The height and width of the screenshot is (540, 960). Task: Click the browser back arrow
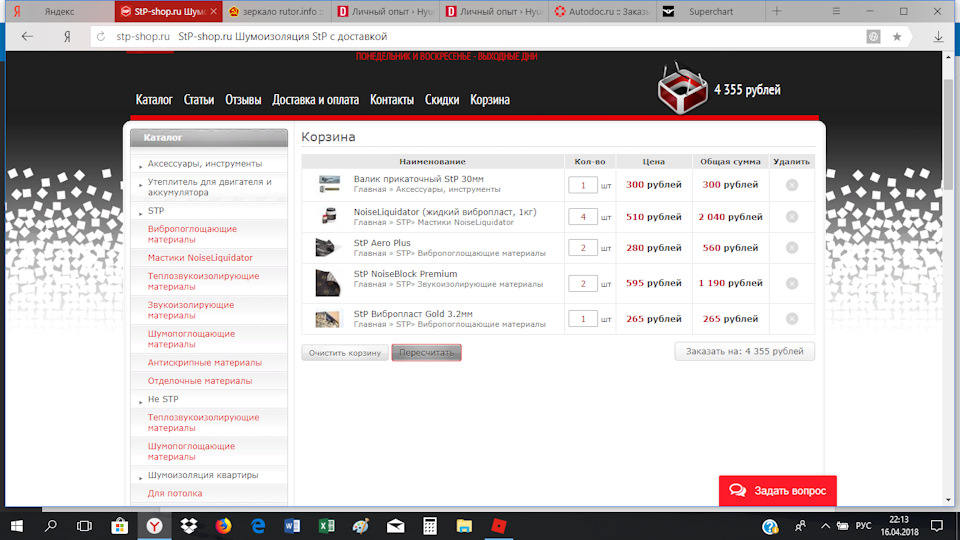tap(27, 37)
